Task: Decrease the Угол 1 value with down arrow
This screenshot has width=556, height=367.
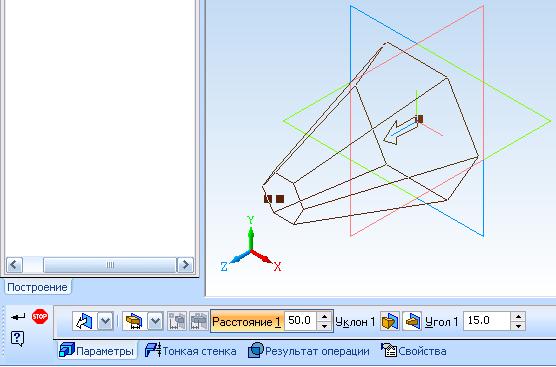Action: click(x=518, y=326)
